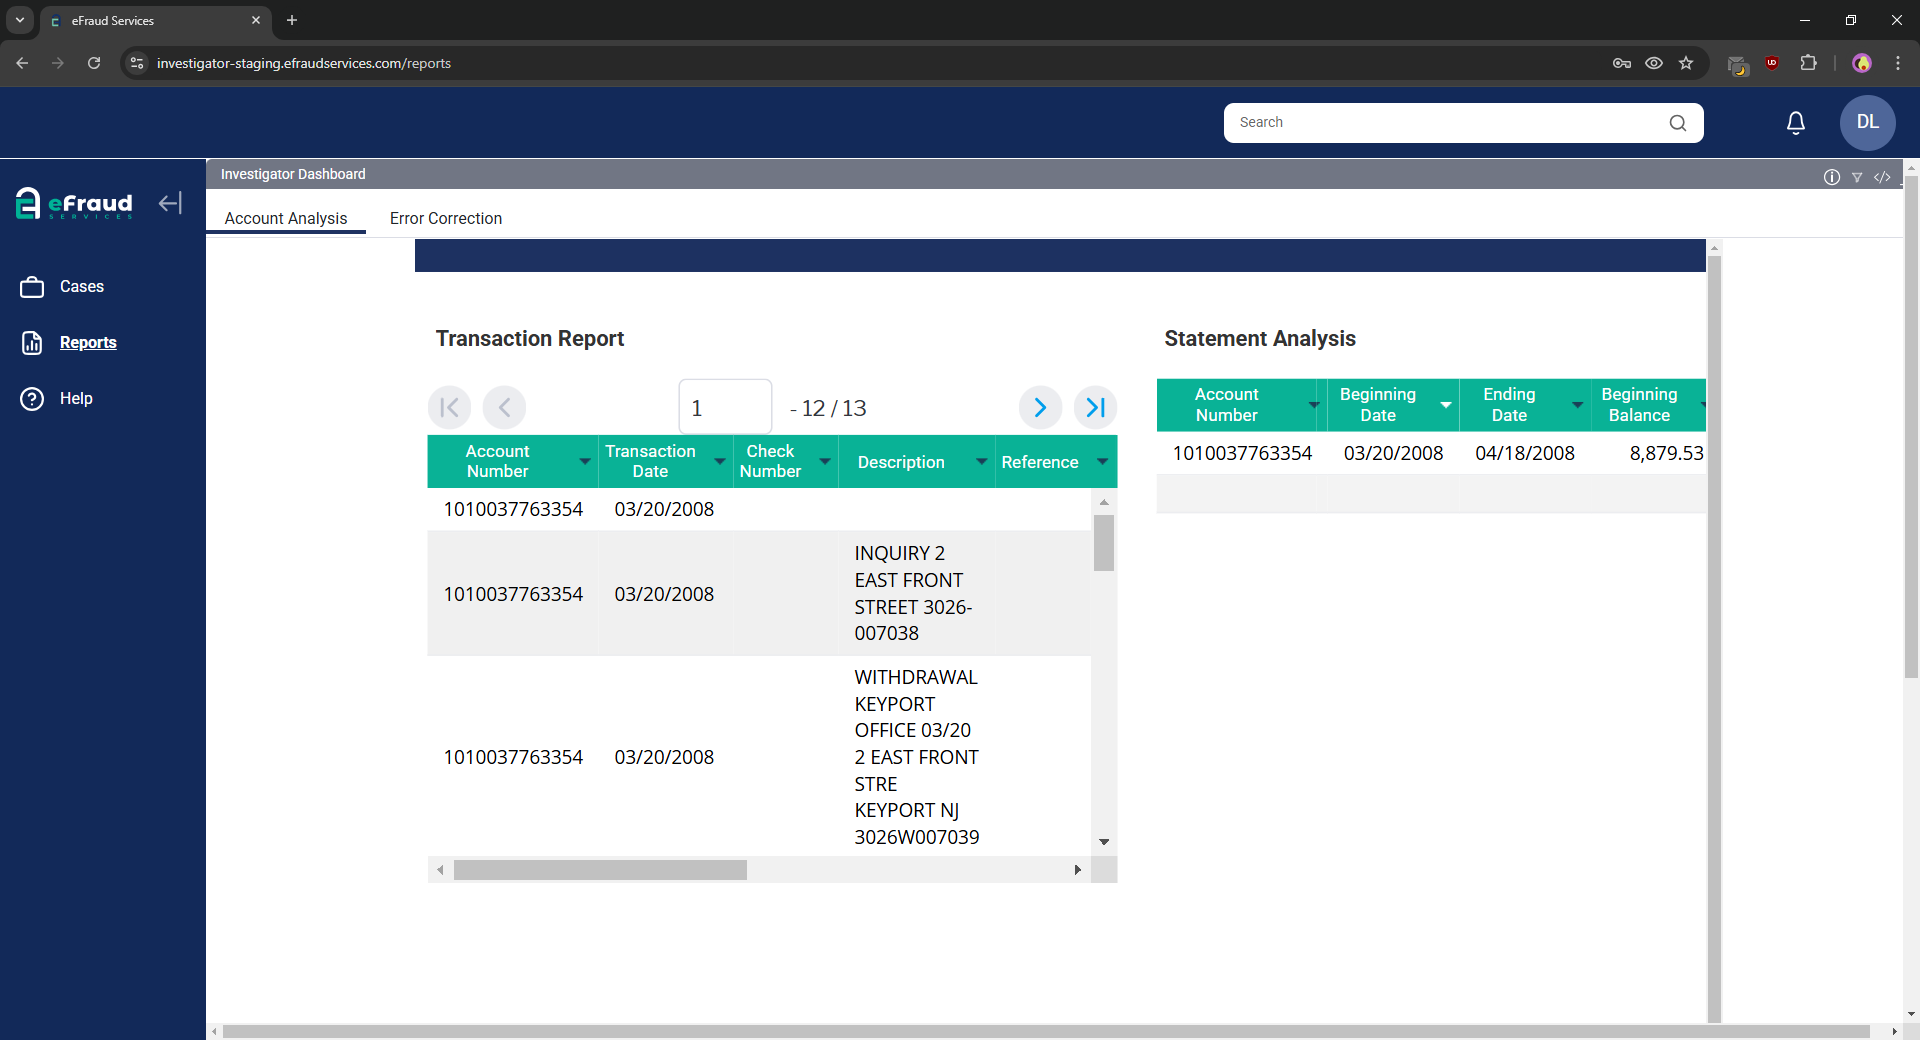1920x1040 pixels.
Task: Click the table scroll-up arrow
Action: [x=1104, y=502]
